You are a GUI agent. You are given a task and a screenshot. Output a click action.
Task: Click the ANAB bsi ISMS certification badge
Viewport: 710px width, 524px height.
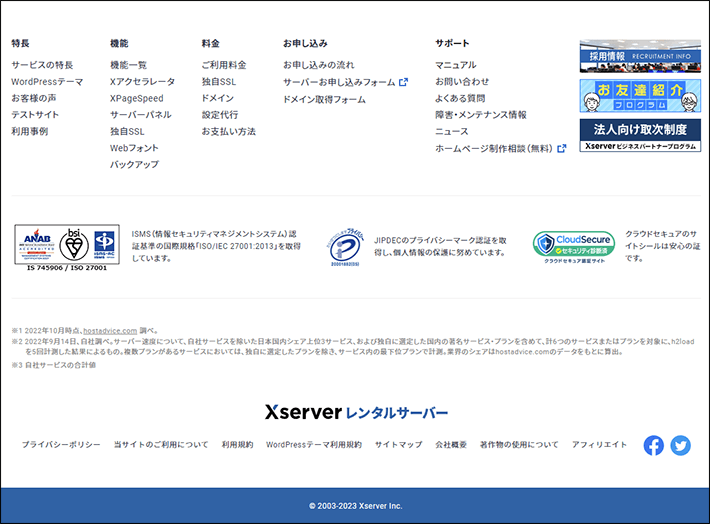[67, 248]
